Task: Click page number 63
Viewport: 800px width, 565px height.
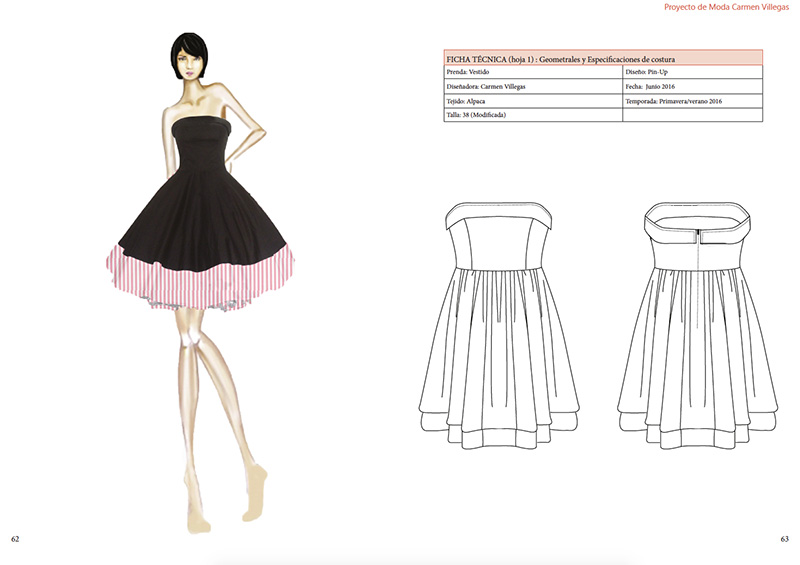Action: pyautogui.click(x=784, y=539)
